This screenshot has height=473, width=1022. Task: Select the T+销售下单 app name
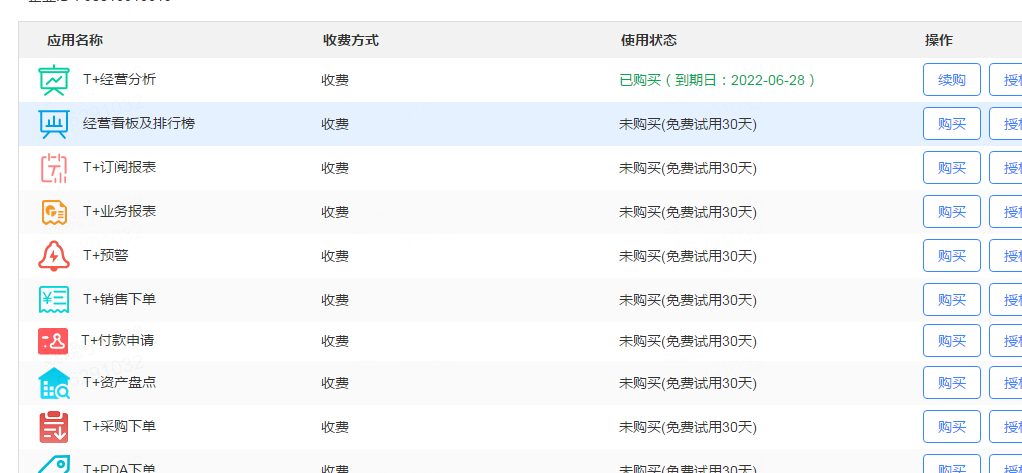(x=119, y=299)
